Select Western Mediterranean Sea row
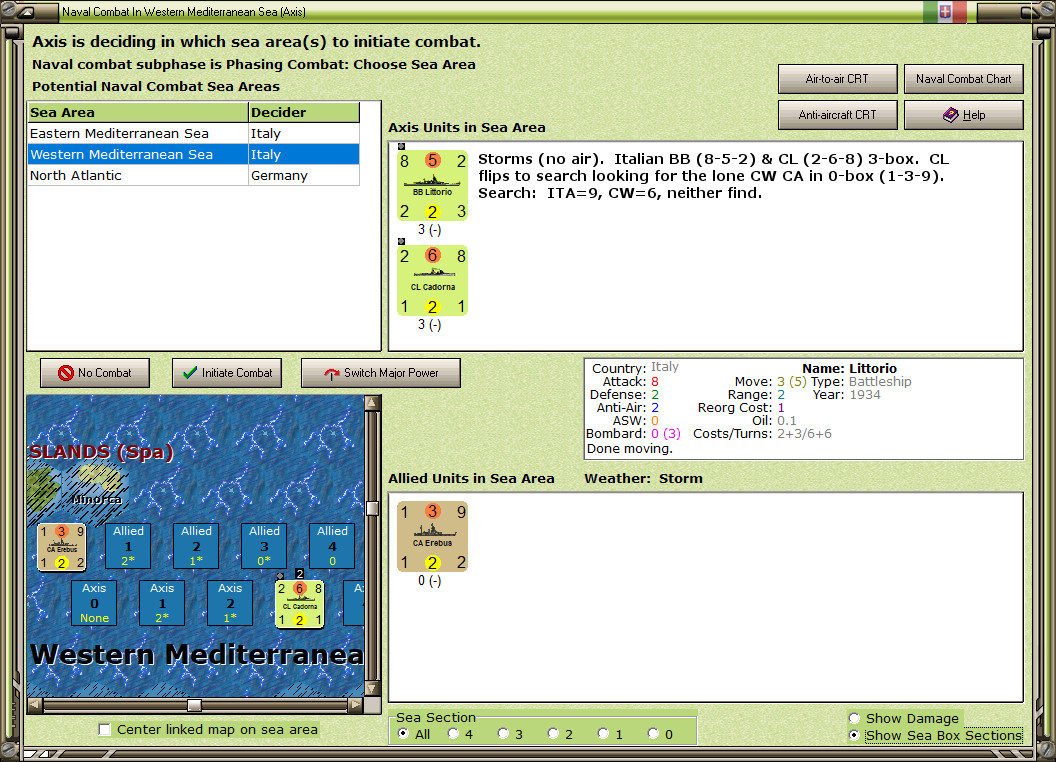The width and height of the screenshot is (1056, 762). point(193,154)
